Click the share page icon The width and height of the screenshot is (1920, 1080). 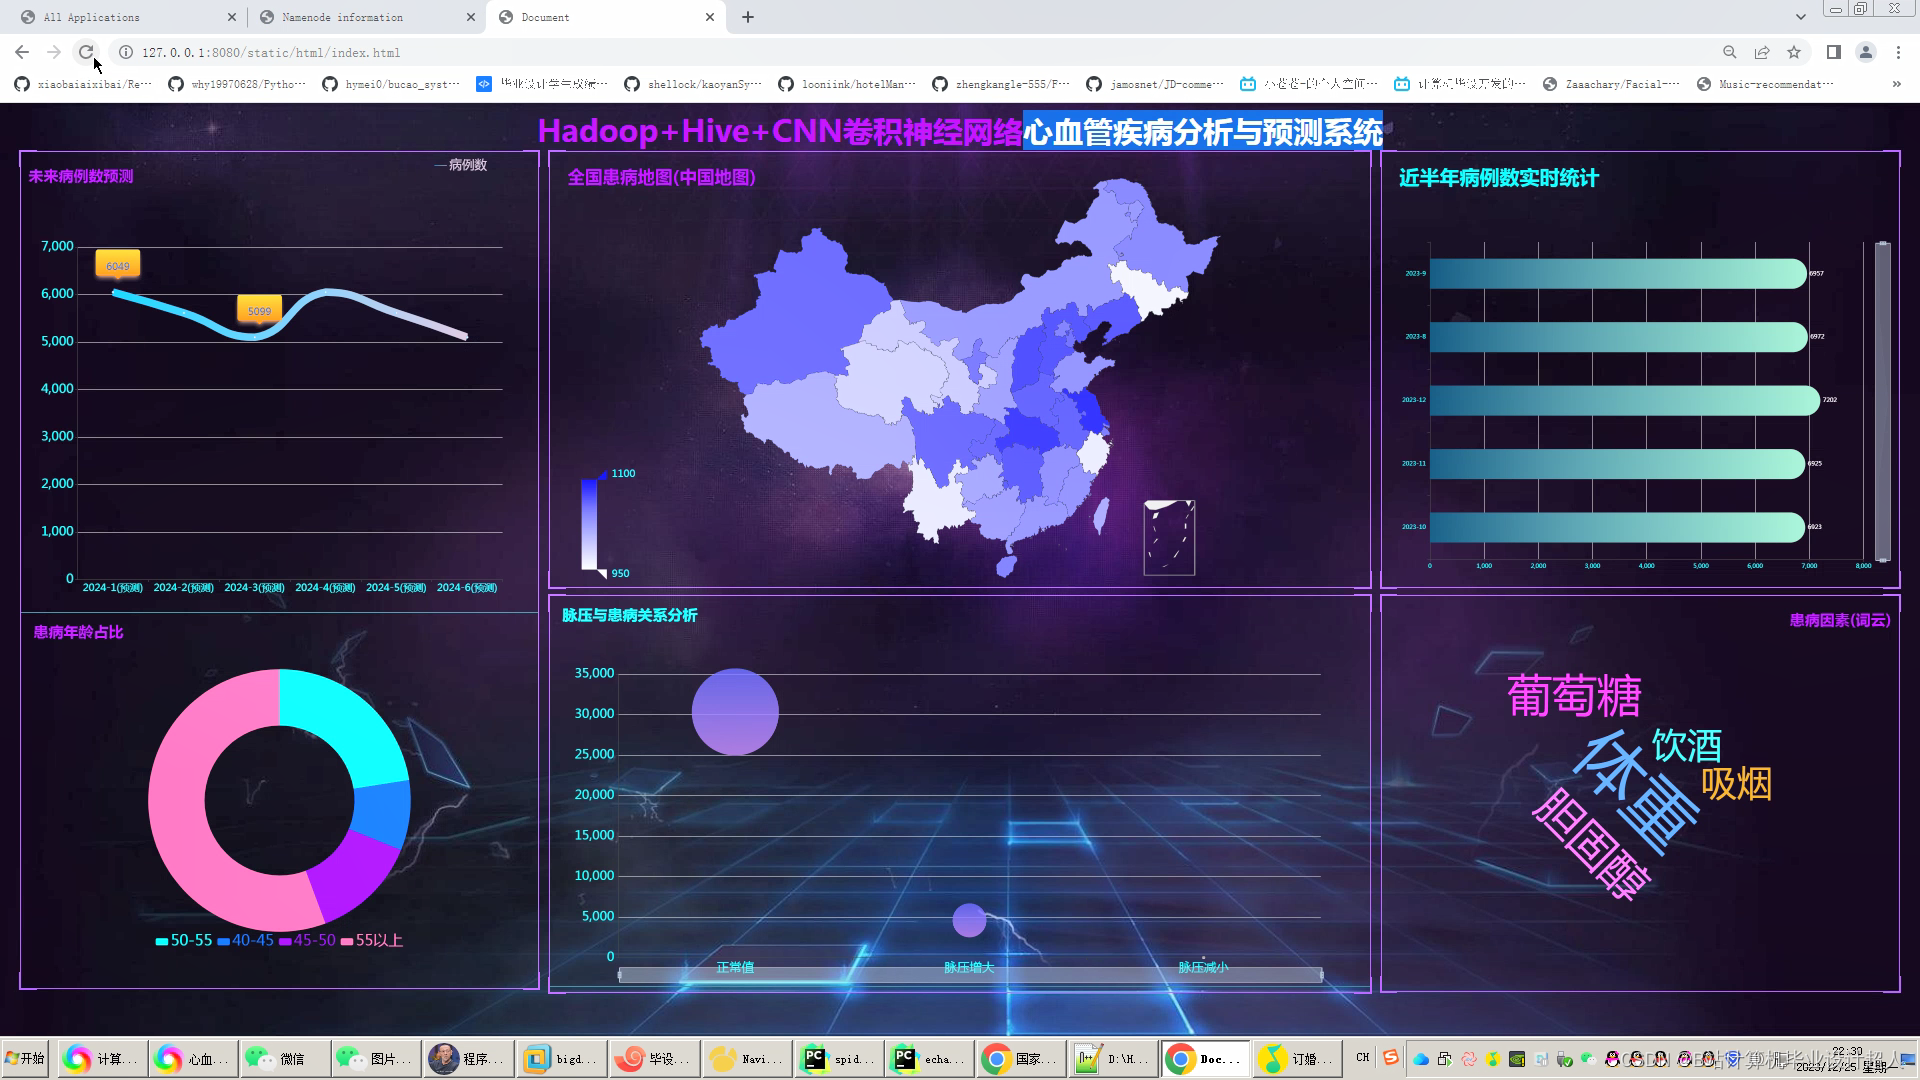tap(1762, 52)
